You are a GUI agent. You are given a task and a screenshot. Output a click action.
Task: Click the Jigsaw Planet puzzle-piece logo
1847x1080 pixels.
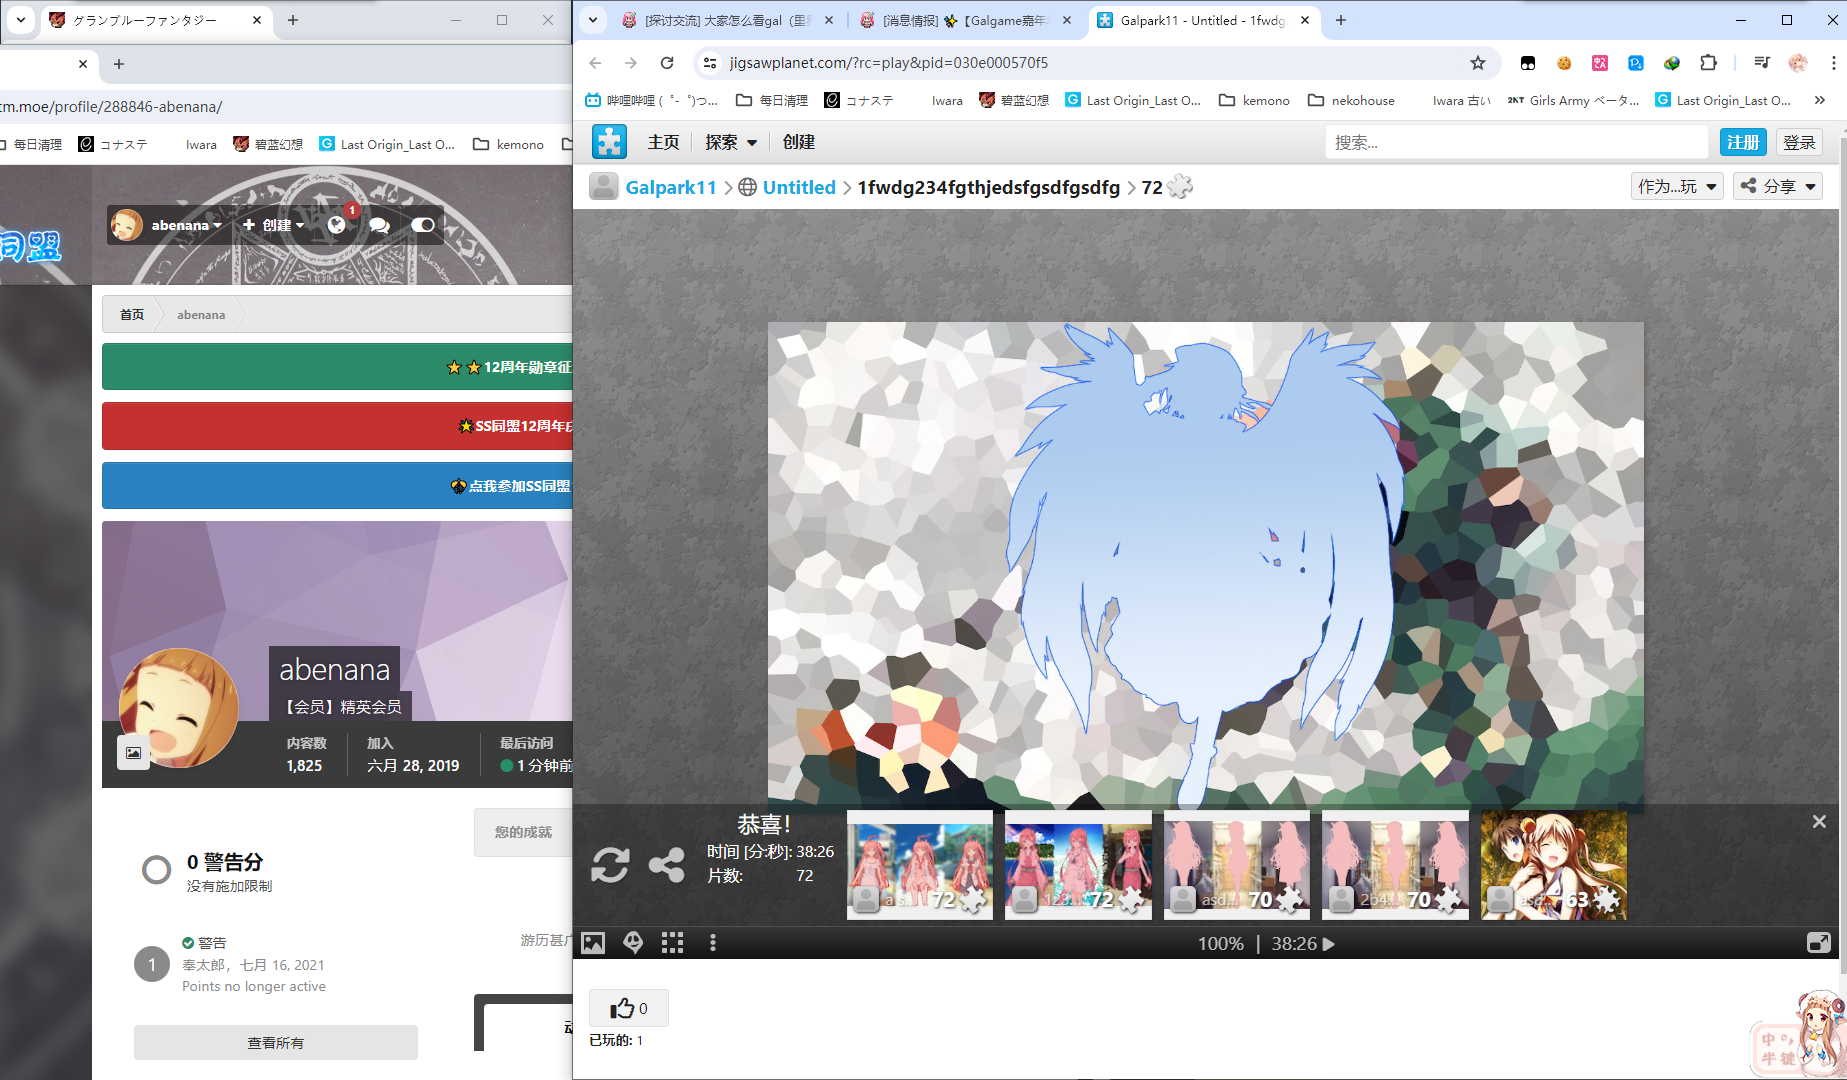click(609, 142)
